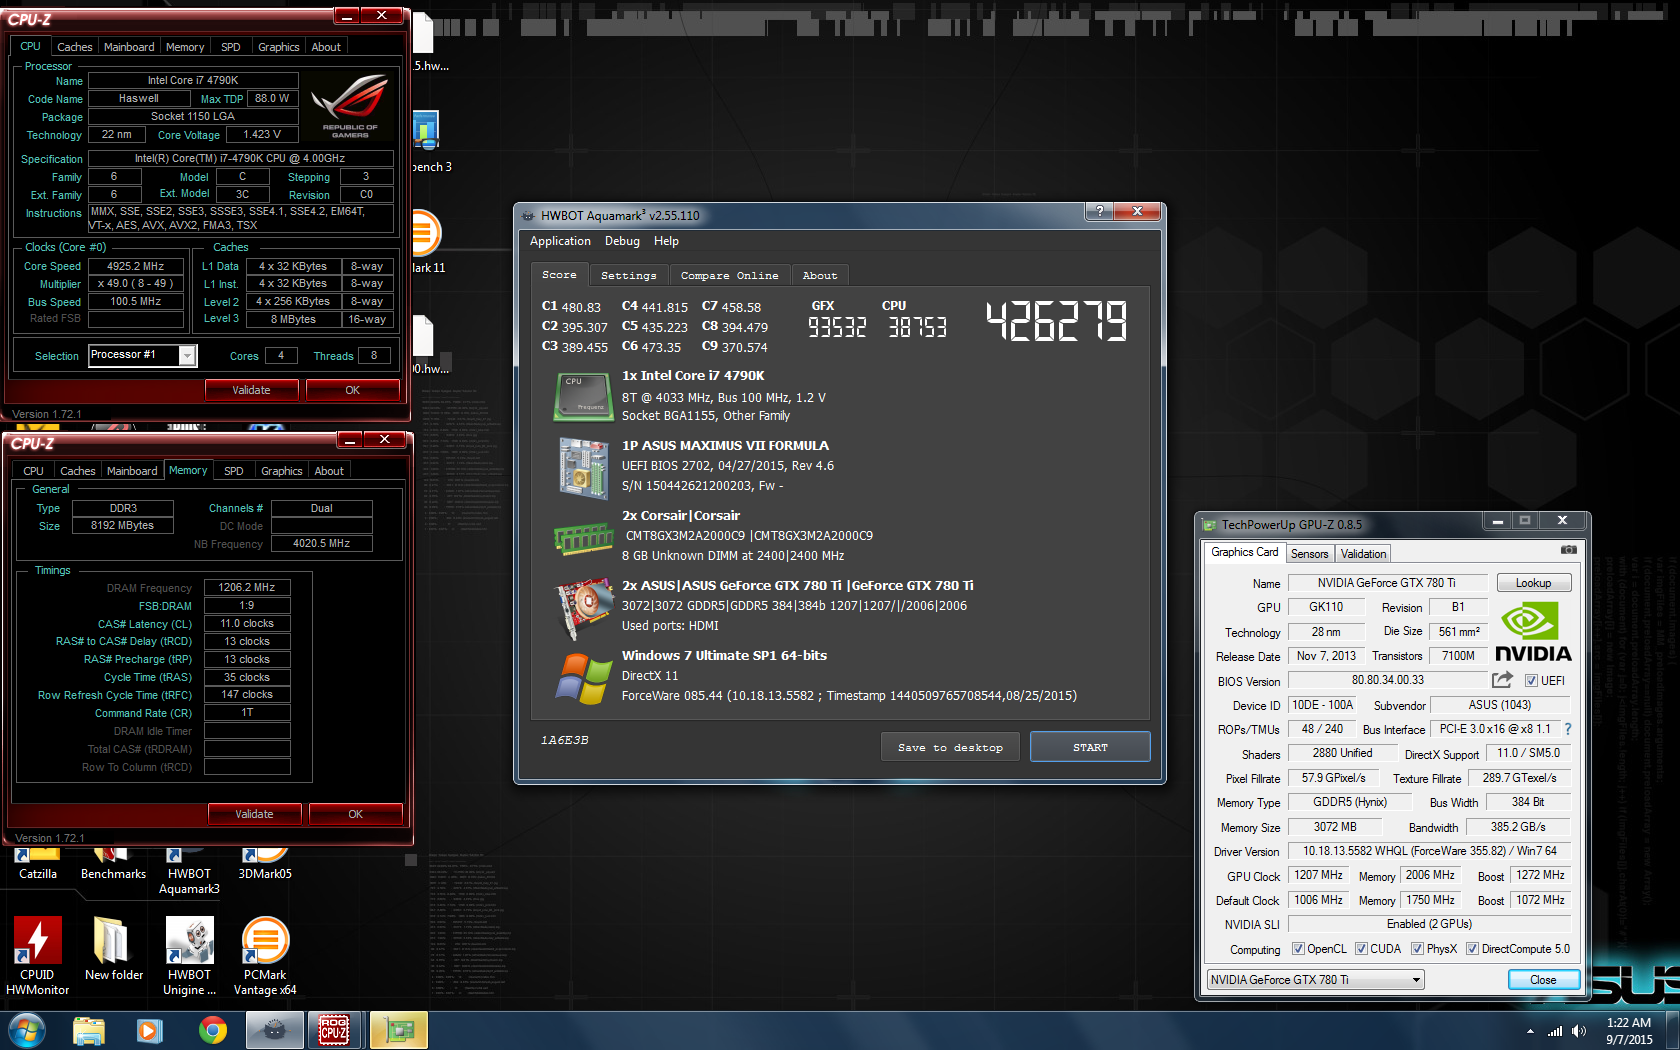Open Graphics tab in CPU-Z window showing Memory
The image size is (1680, 1050).
click(281, 471)
